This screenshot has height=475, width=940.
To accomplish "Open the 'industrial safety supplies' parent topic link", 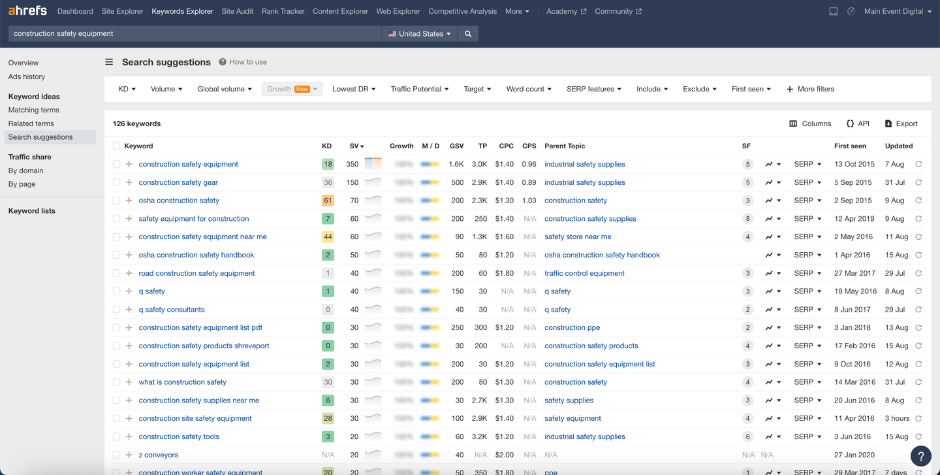I will click(584, 164).
